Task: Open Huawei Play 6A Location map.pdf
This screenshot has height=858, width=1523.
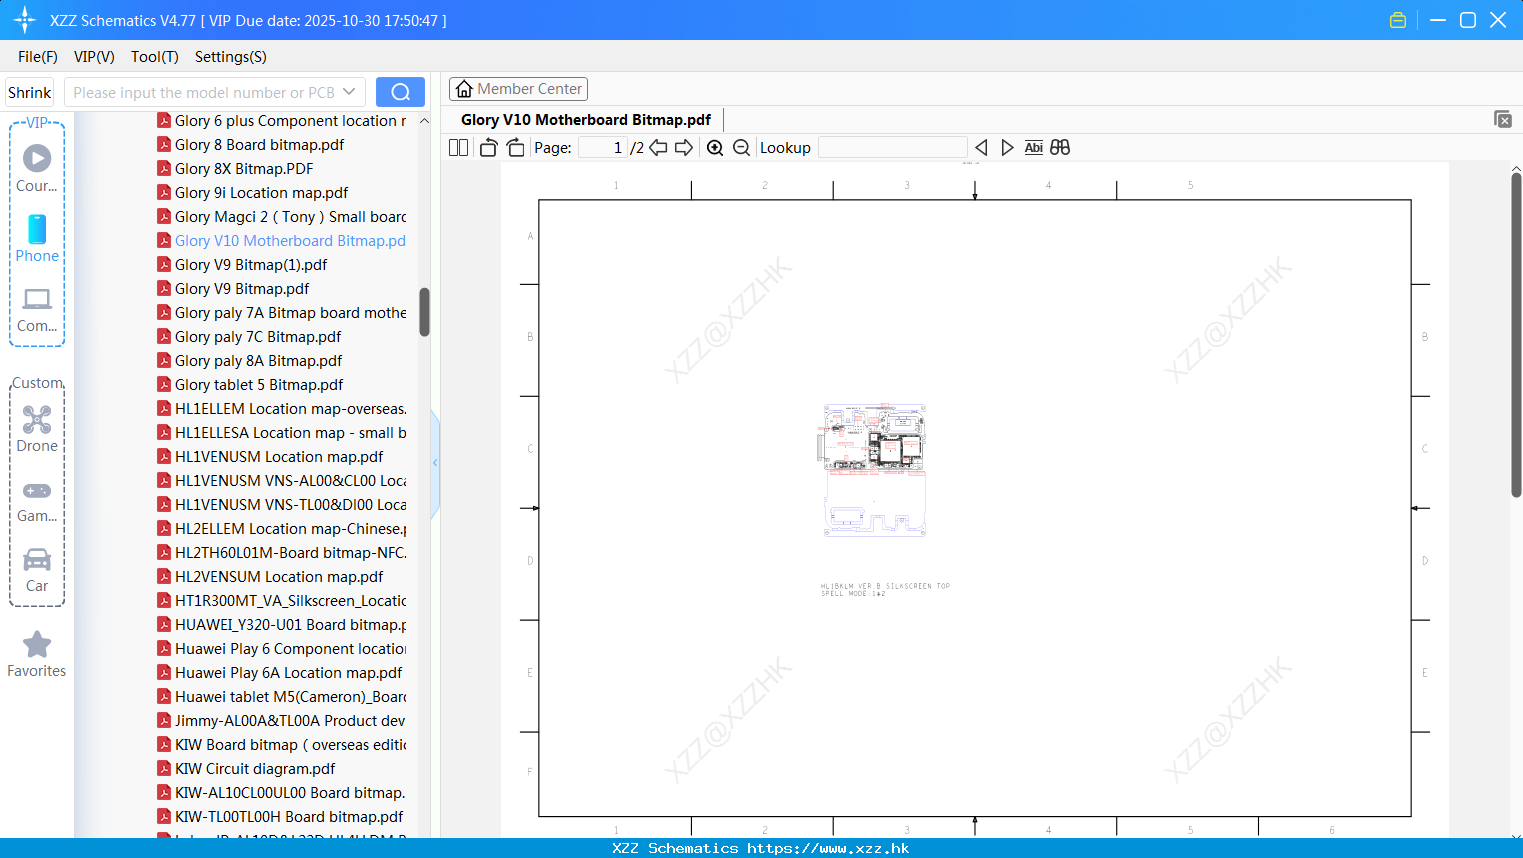Action: 280,673
